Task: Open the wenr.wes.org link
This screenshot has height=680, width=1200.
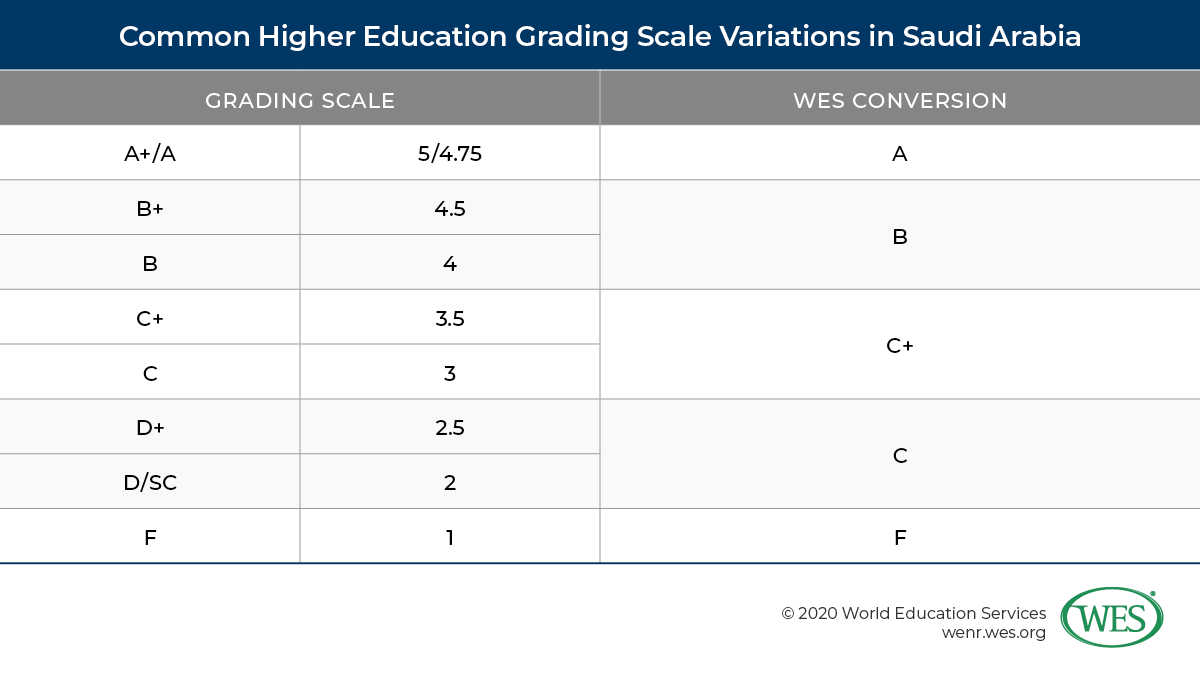Action: pos(993,633)
